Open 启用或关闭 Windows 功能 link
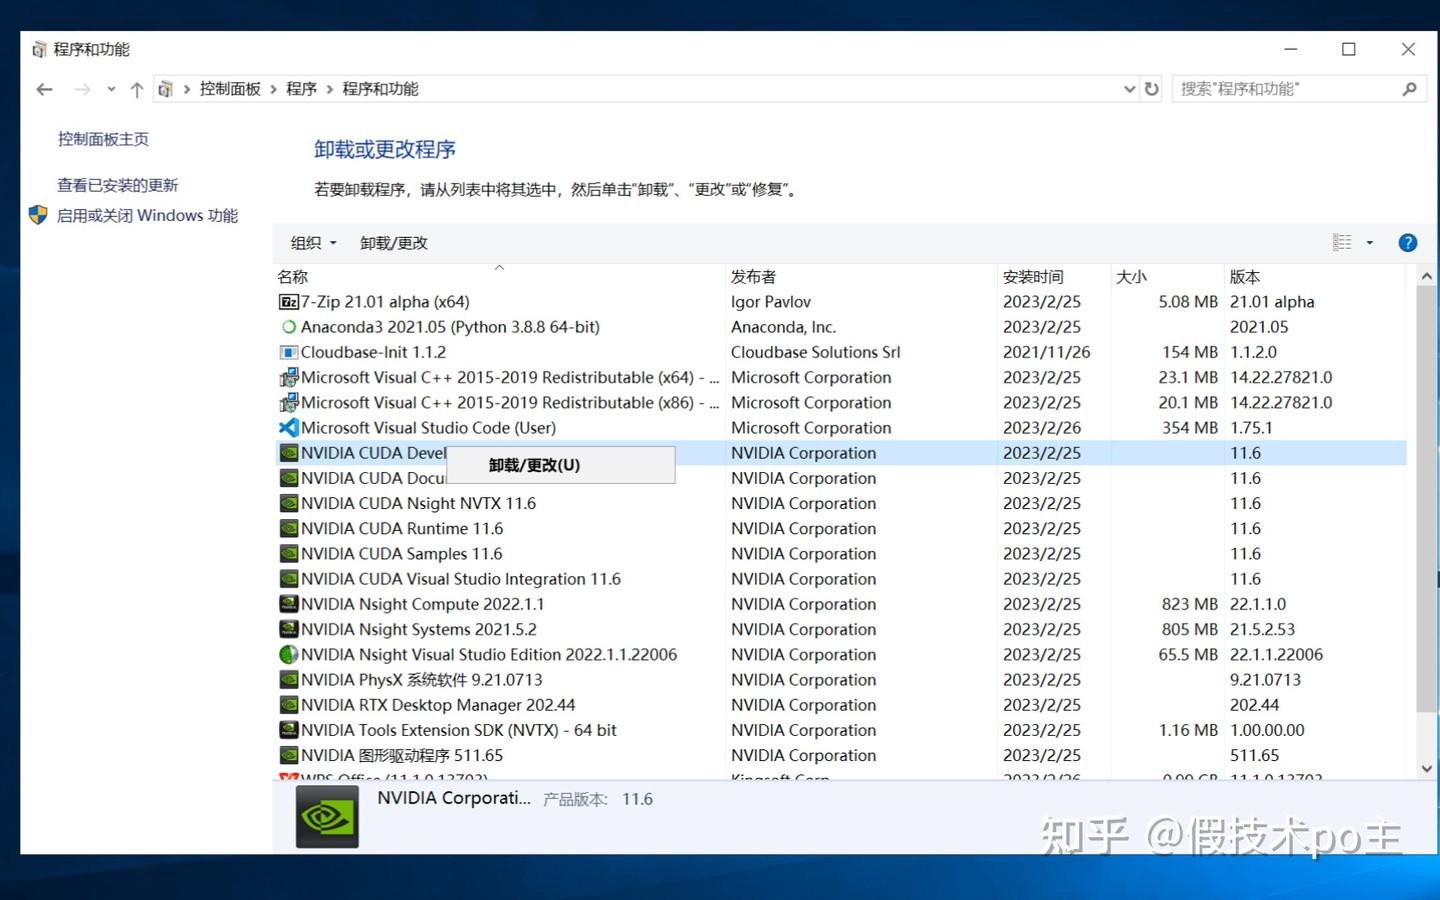 (x=147, y=215)
